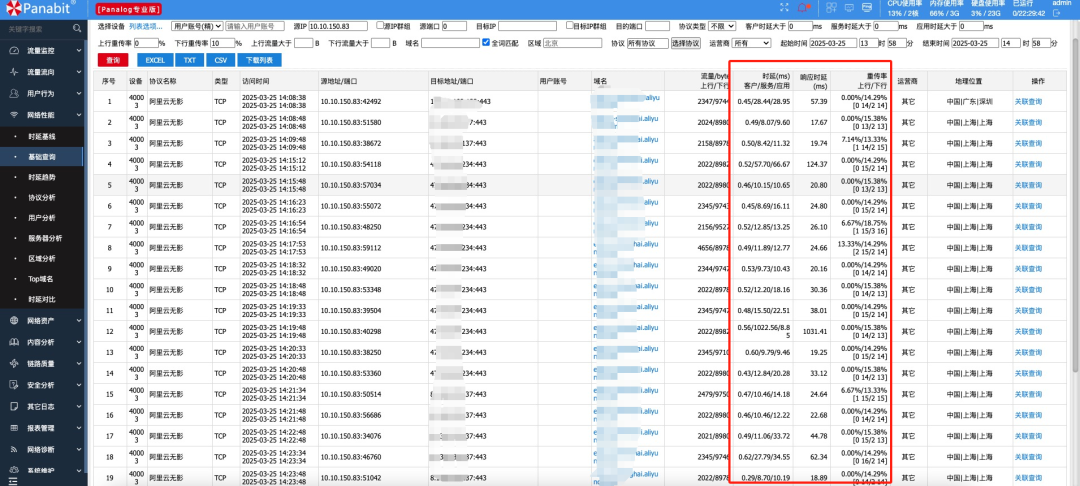
Task: Open the 时延基线 submenu item
Action: click(41, 136)
